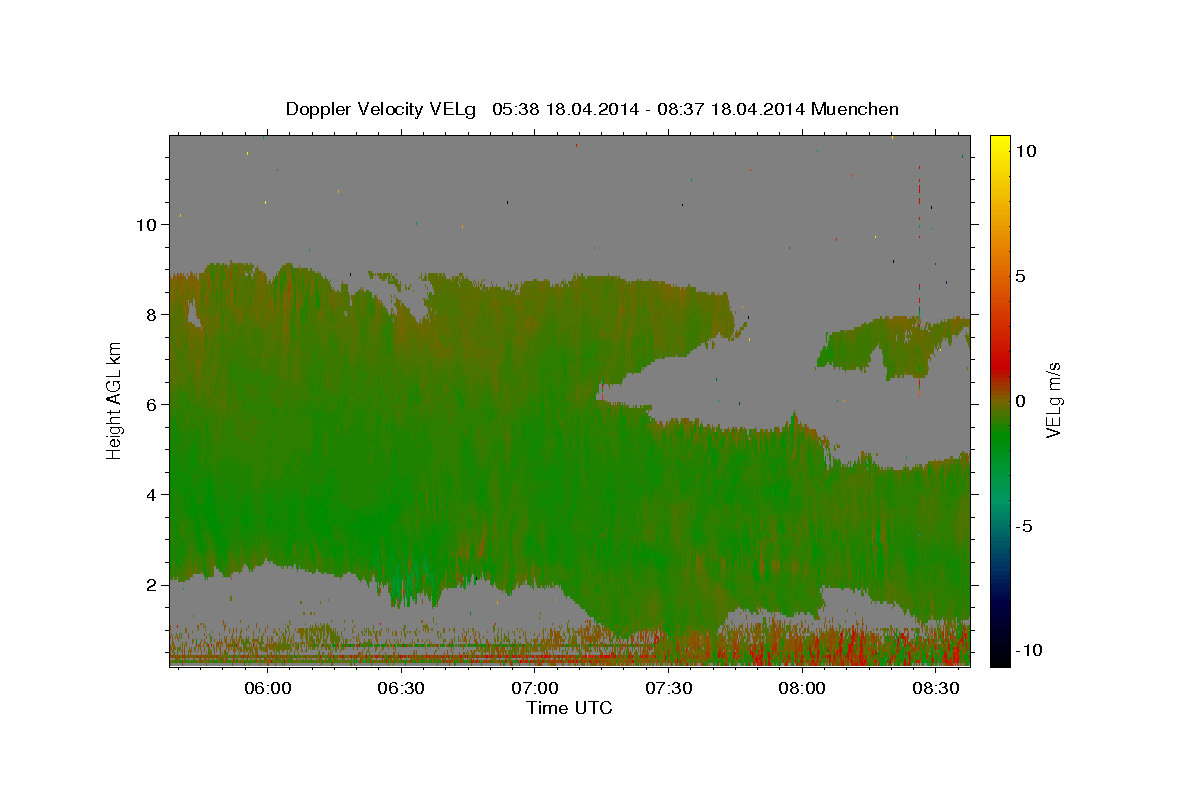Image resolution: width=1200 pixels, height=800 pixels.
Task: Click the colorbar value 0
Action: click(1021, 401)
